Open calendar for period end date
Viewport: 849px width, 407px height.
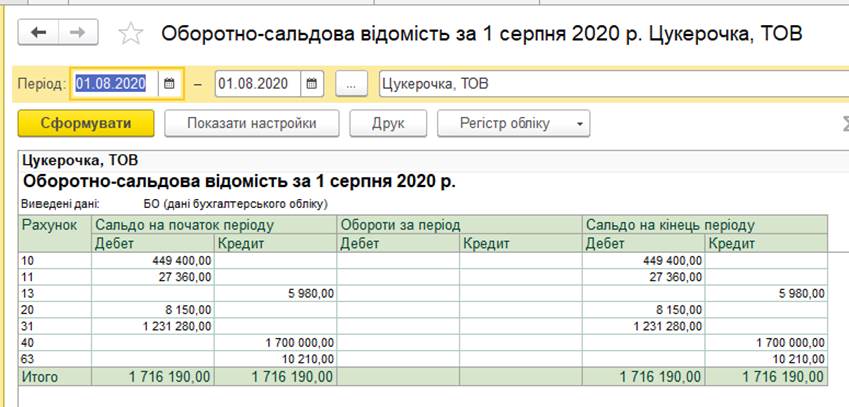[313, 84]
